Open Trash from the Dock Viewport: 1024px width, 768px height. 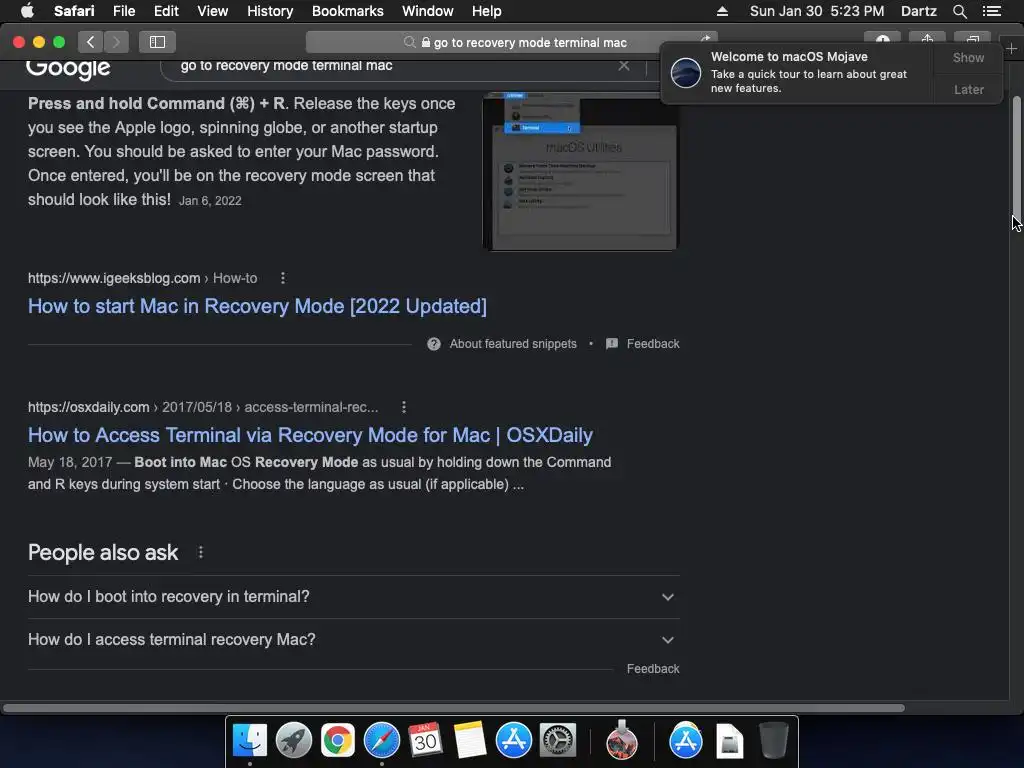click(x=773, y=741)
